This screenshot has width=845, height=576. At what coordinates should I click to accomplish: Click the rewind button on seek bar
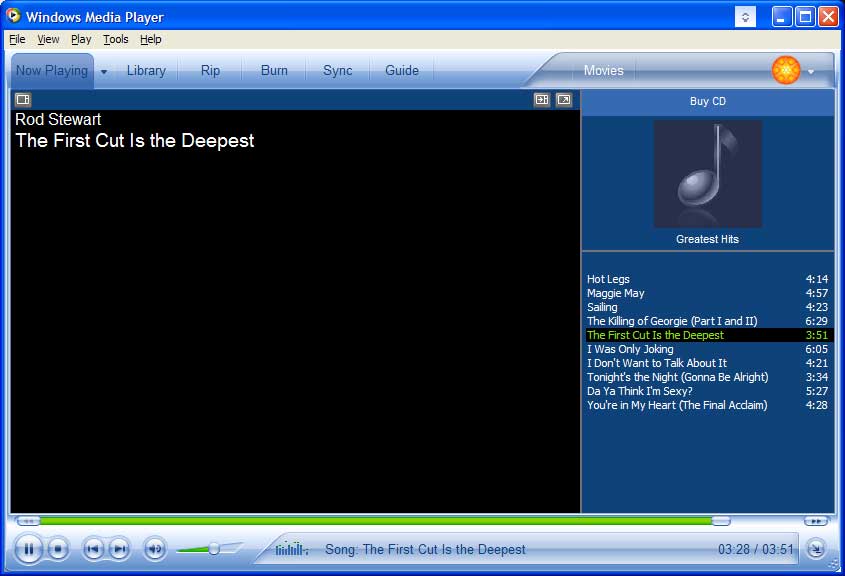tap(27, 521)
